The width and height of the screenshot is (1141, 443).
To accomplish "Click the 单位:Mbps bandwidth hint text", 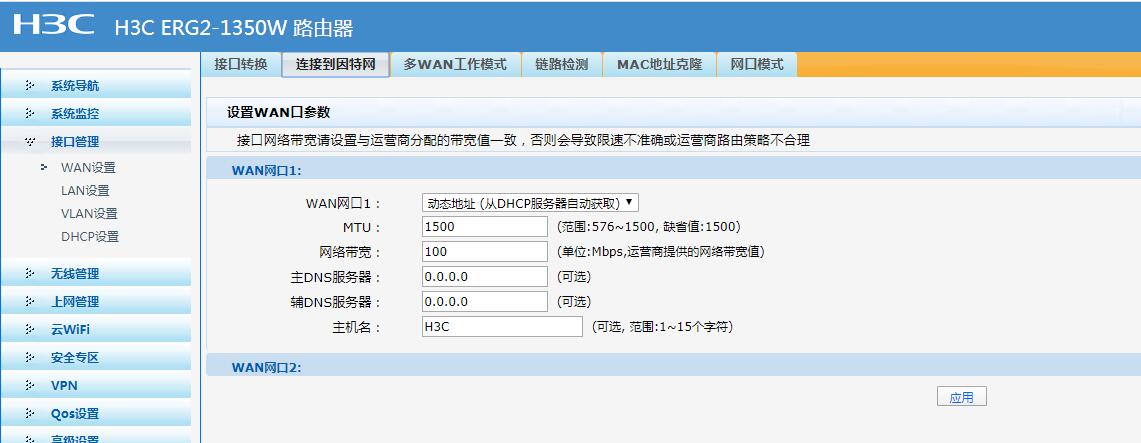I will tap(660, 252).
